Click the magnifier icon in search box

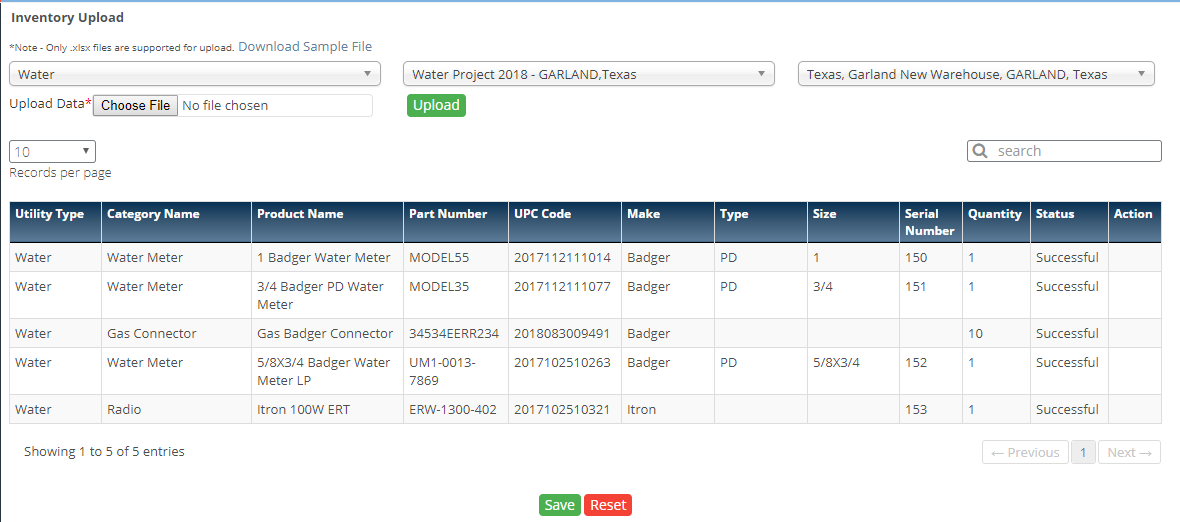pos(981,151)
